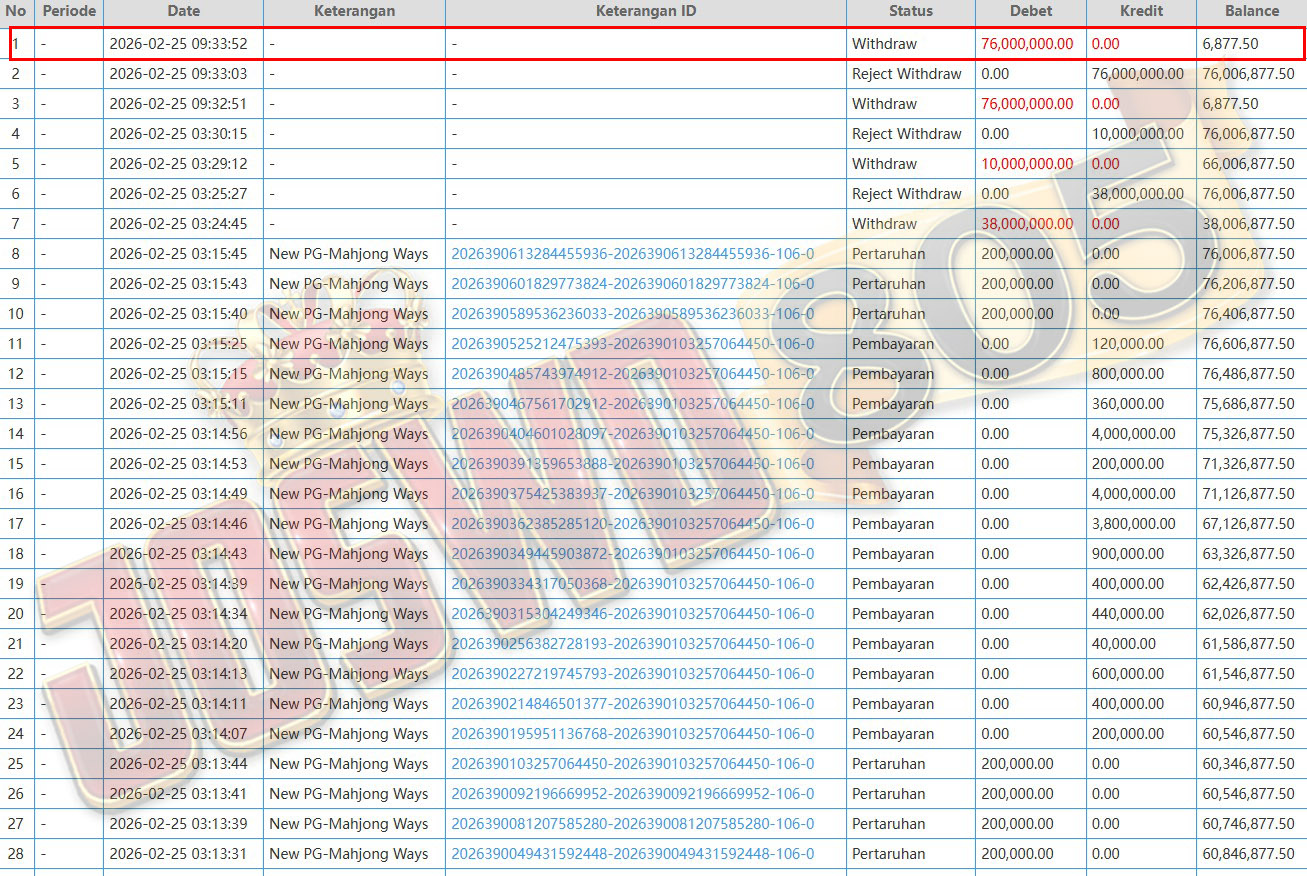Click the 3,800,000.00 kredit in row 17

pyautogui.click(x=1134, y=524)
